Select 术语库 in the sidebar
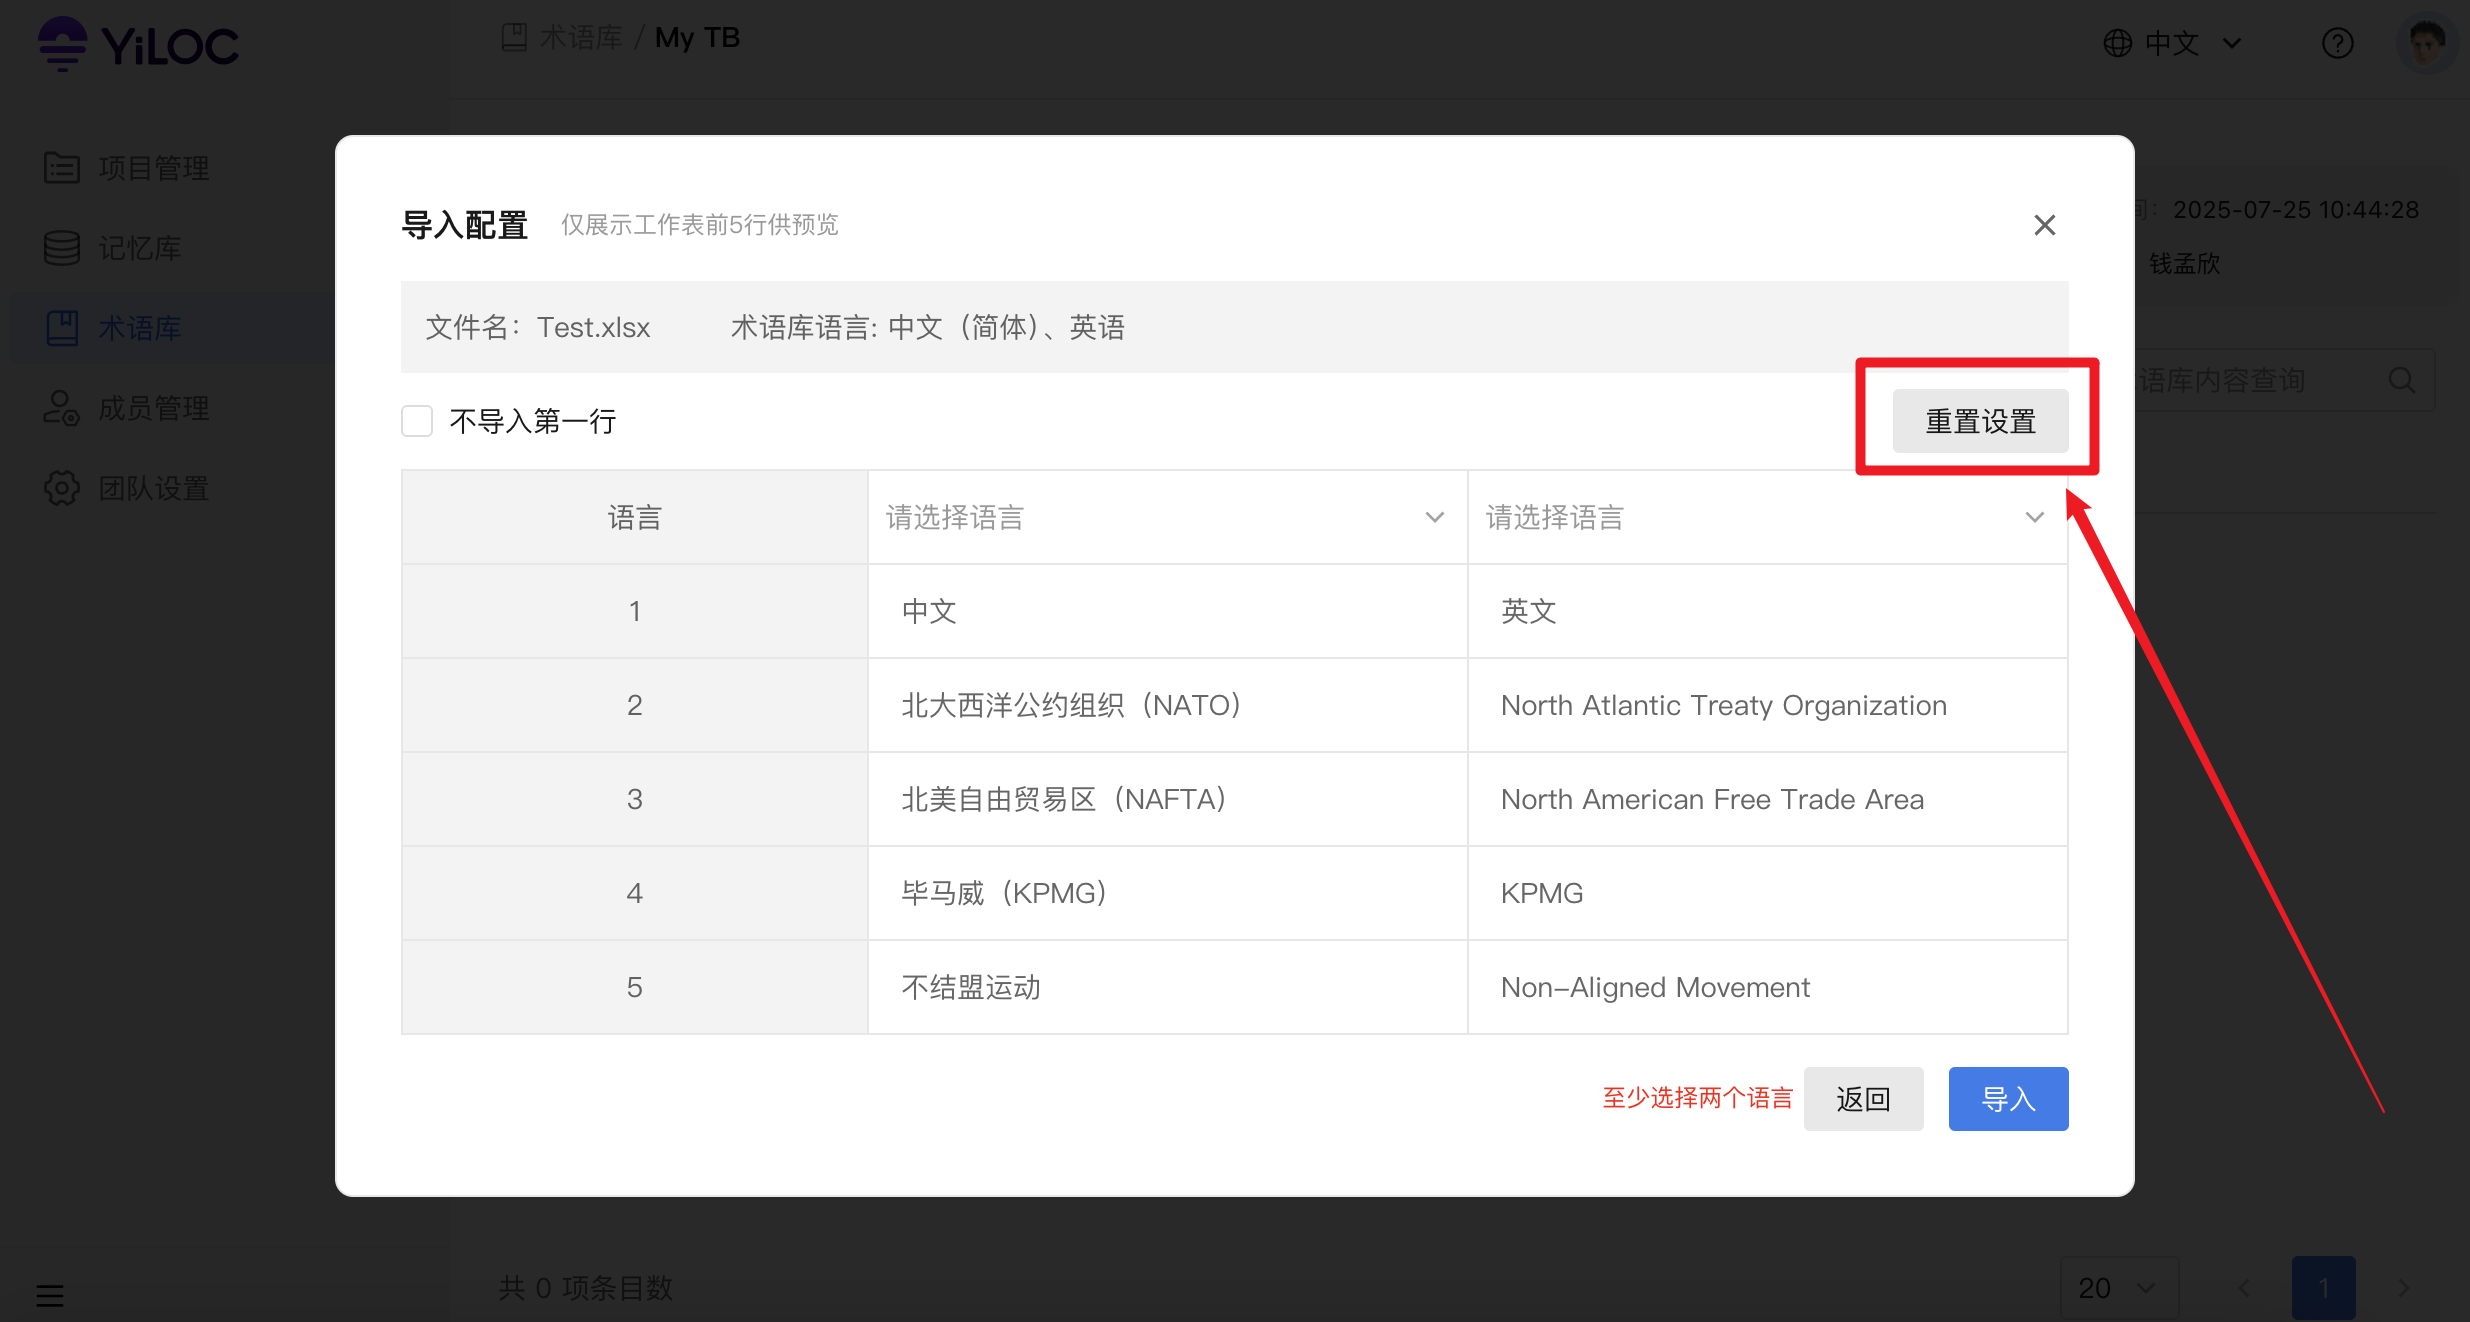 tap(140, 328)
